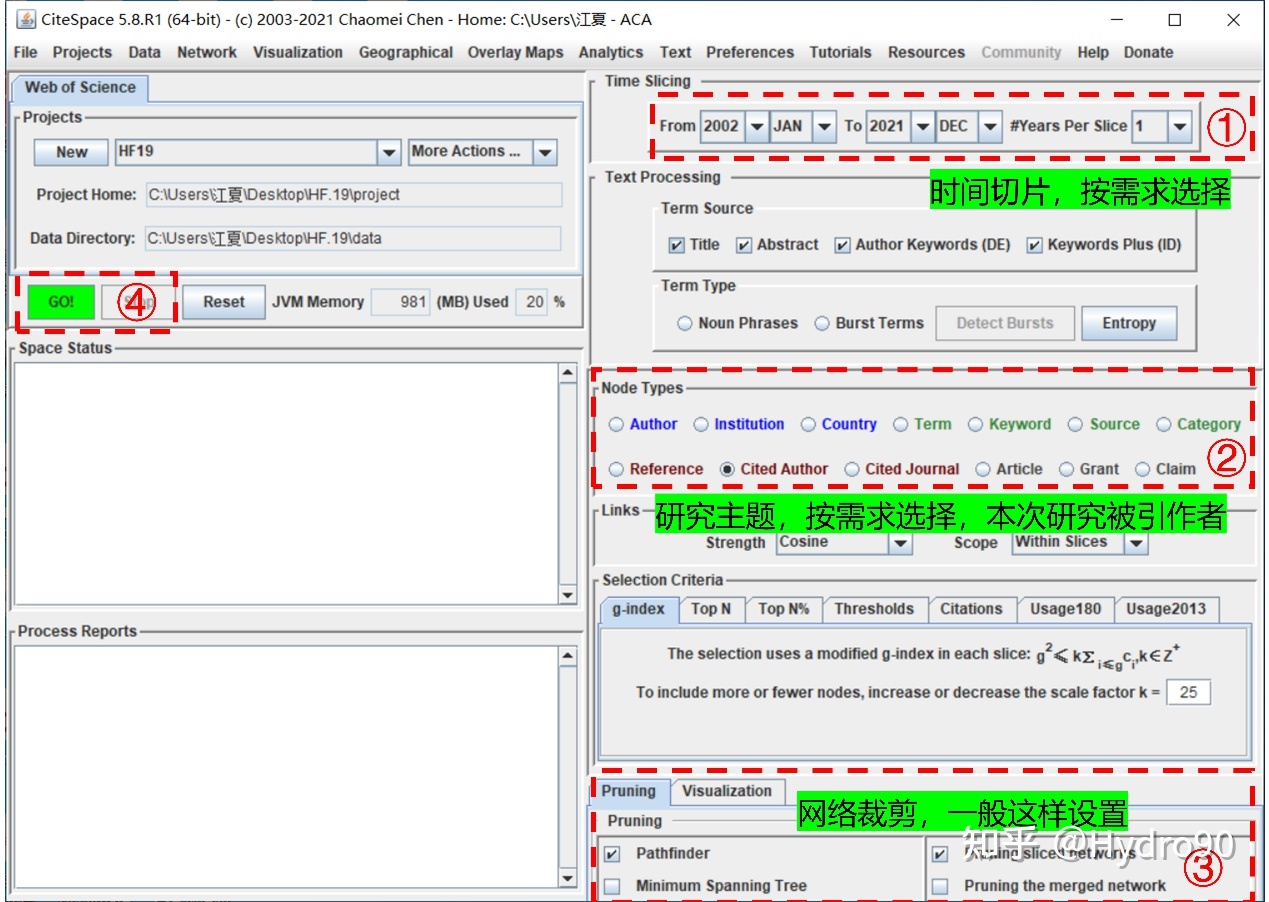Open the Resources menu
Viewport: 1269px width, 902px height.
click(927, 52)
